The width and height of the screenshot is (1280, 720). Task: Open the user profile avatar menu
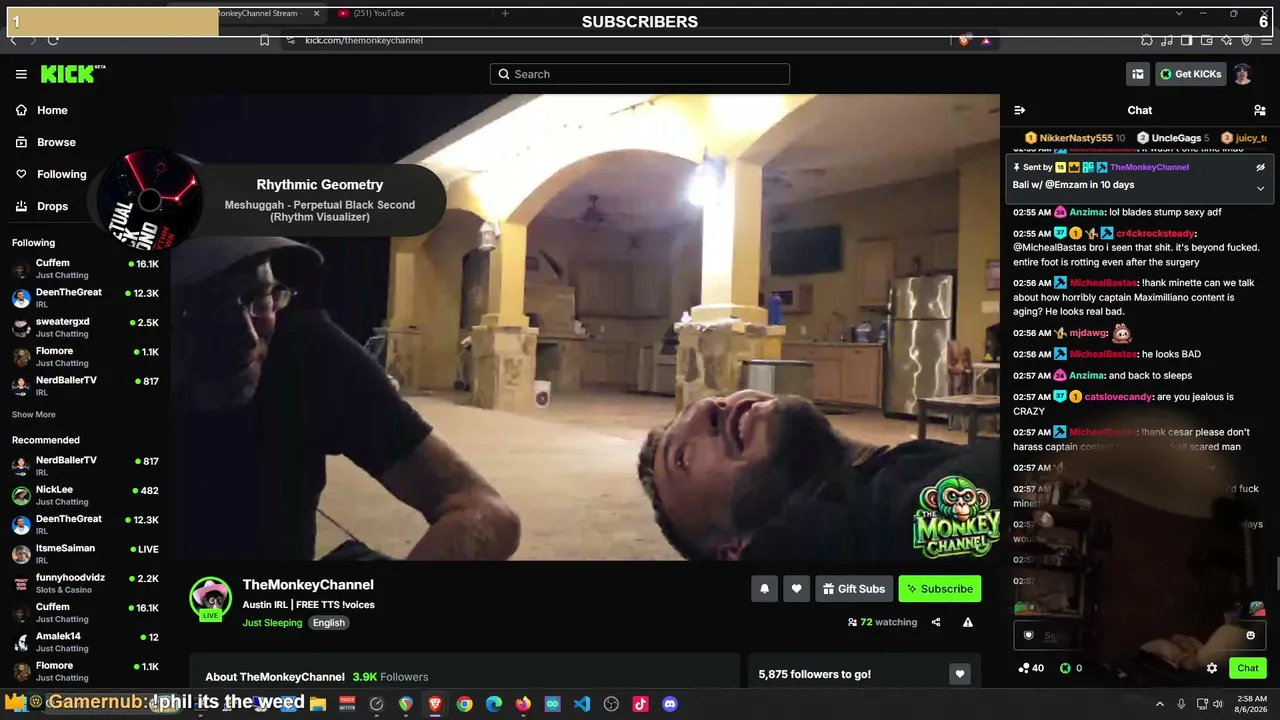[x=1243, y=74]
